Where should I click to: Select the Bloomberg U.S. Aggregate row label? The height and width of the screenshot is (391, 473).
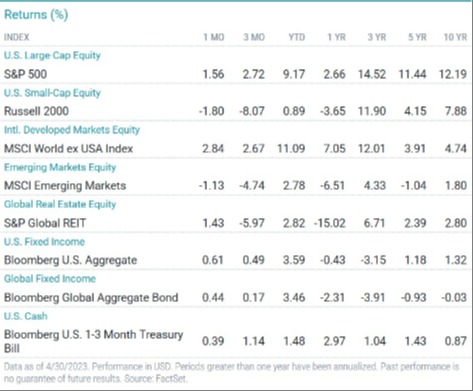click(x=70, y=260)
